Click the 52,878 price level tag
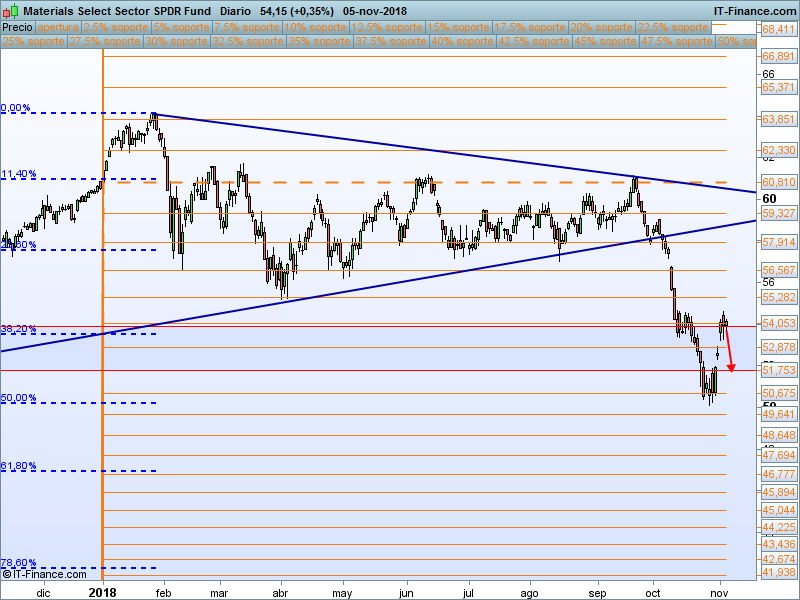The image size is (800, 600). [779, 347]
